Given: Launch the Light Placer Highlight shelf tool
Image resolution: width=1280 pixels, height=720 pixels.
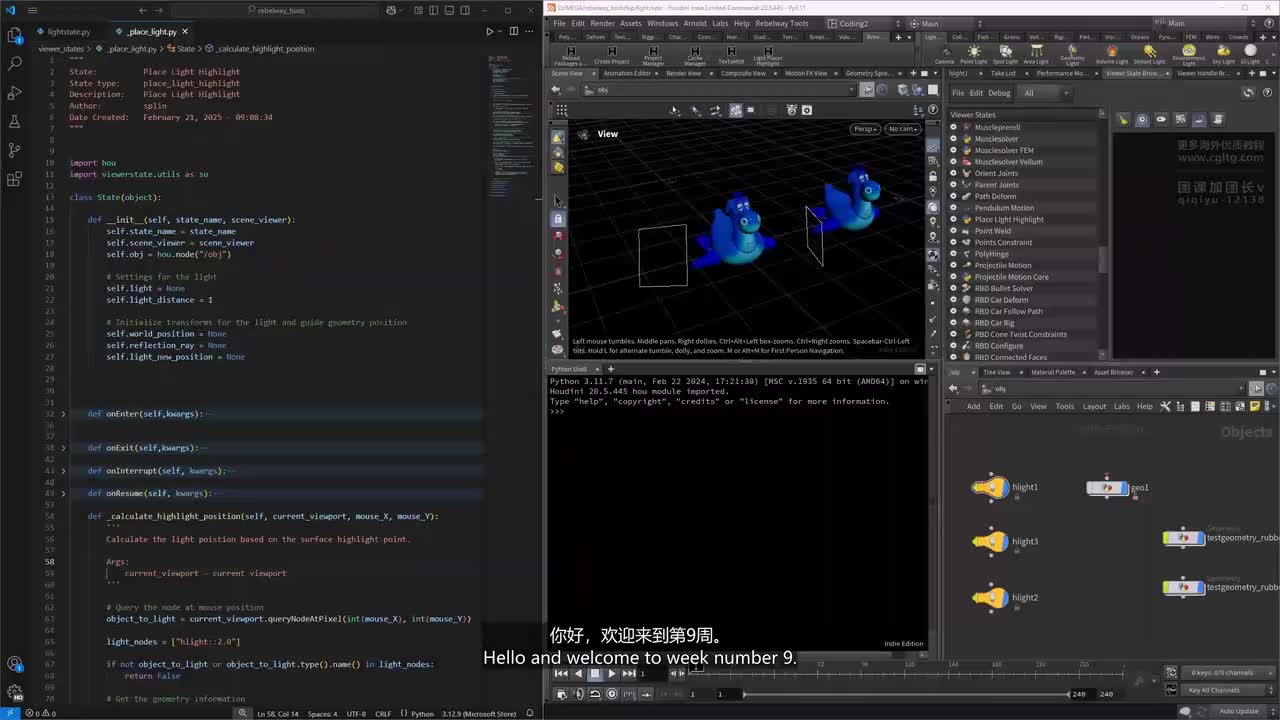Looking at the screenshot, I should (767, 55).
